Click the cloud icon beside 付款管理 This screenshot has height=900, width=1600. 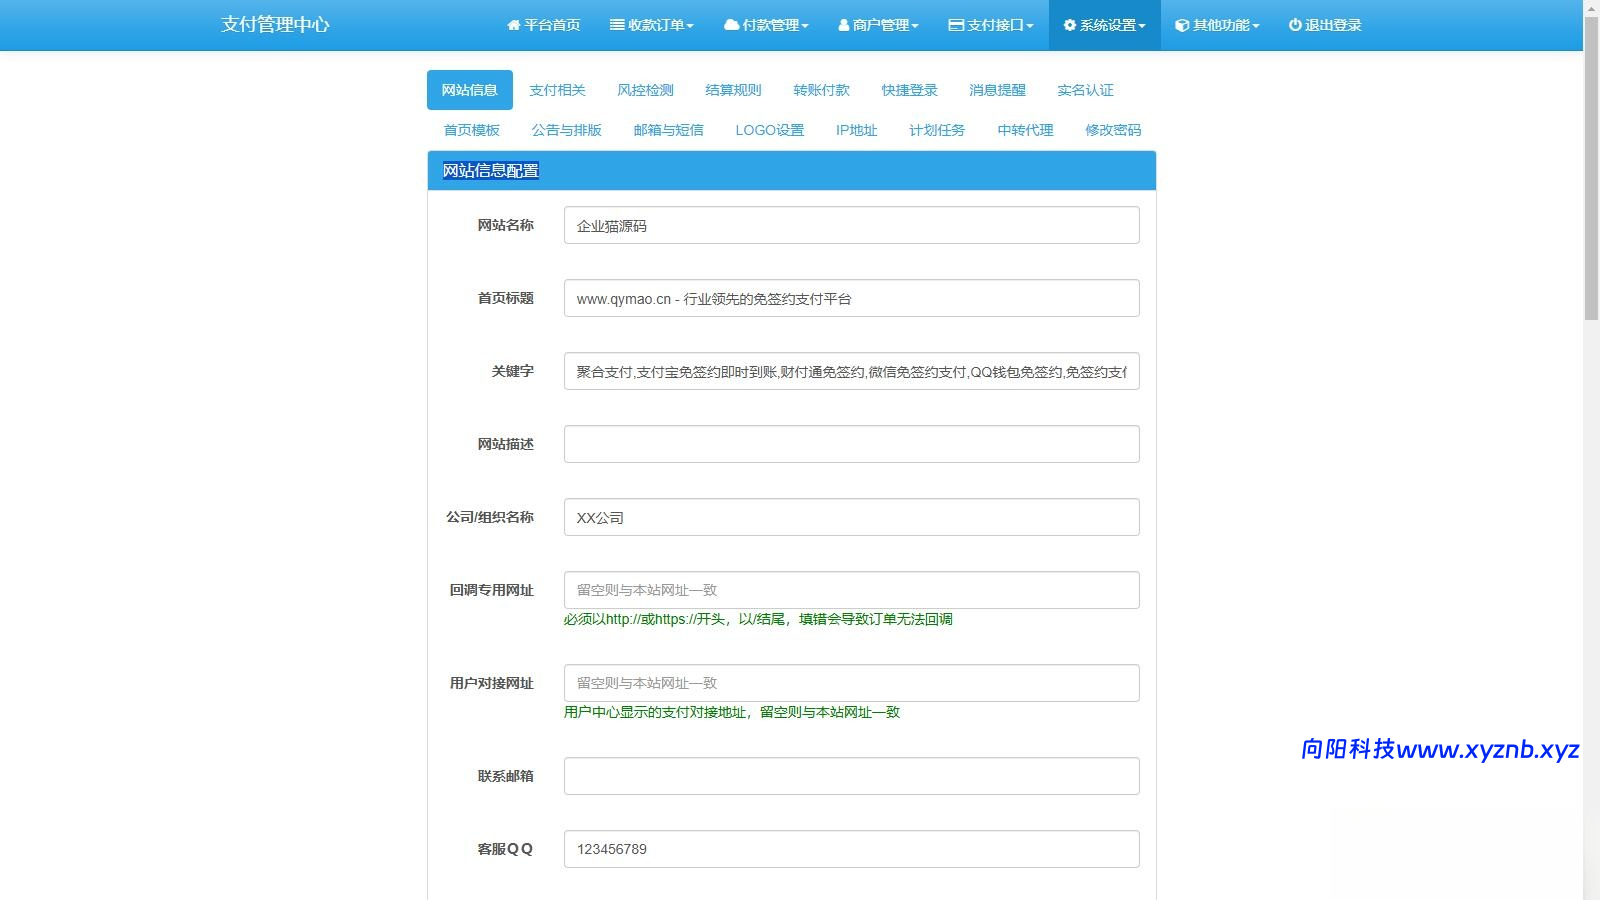click(x=731, y=25)
